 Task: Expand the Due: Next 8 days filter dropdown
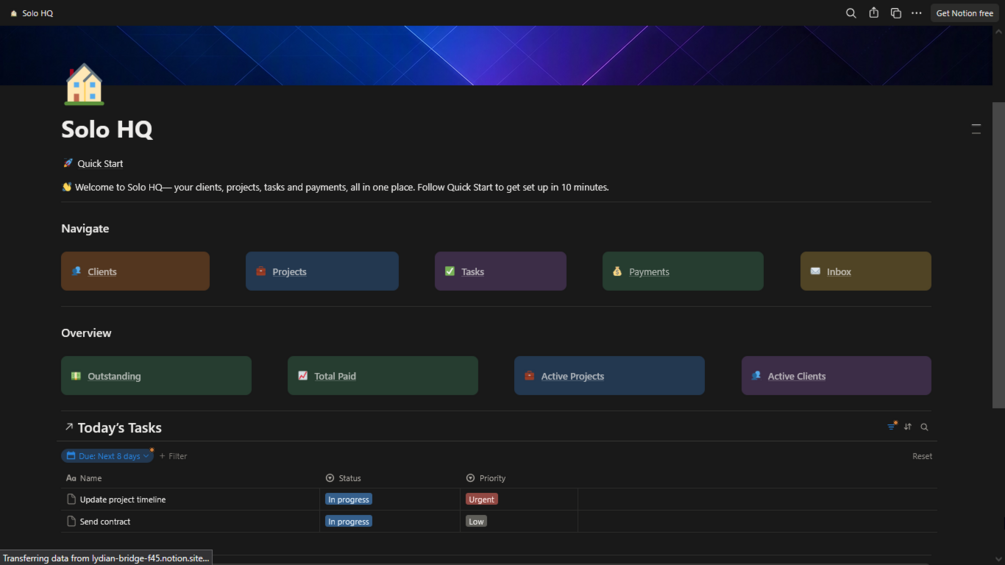108,455
